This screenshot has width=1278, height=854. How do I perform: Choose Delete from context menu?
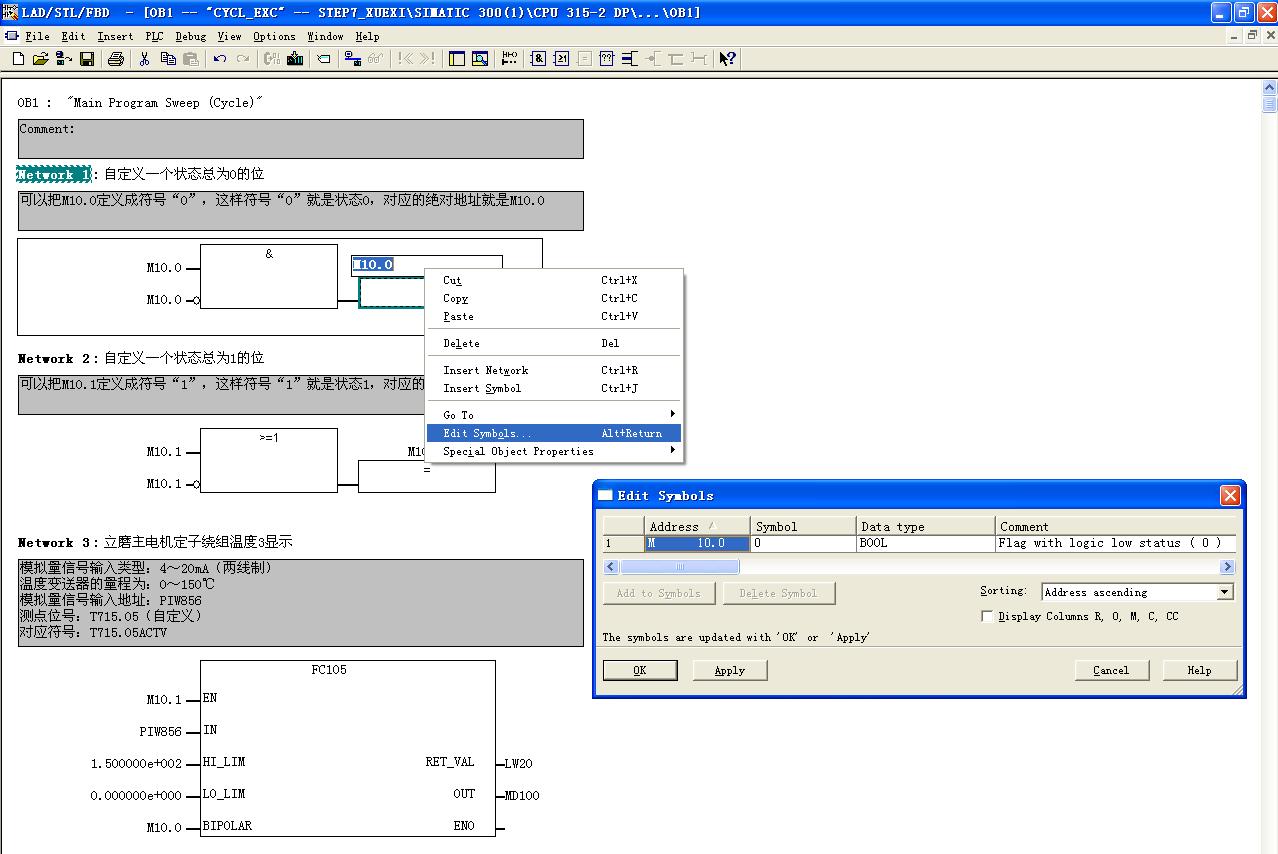[554, 343]
